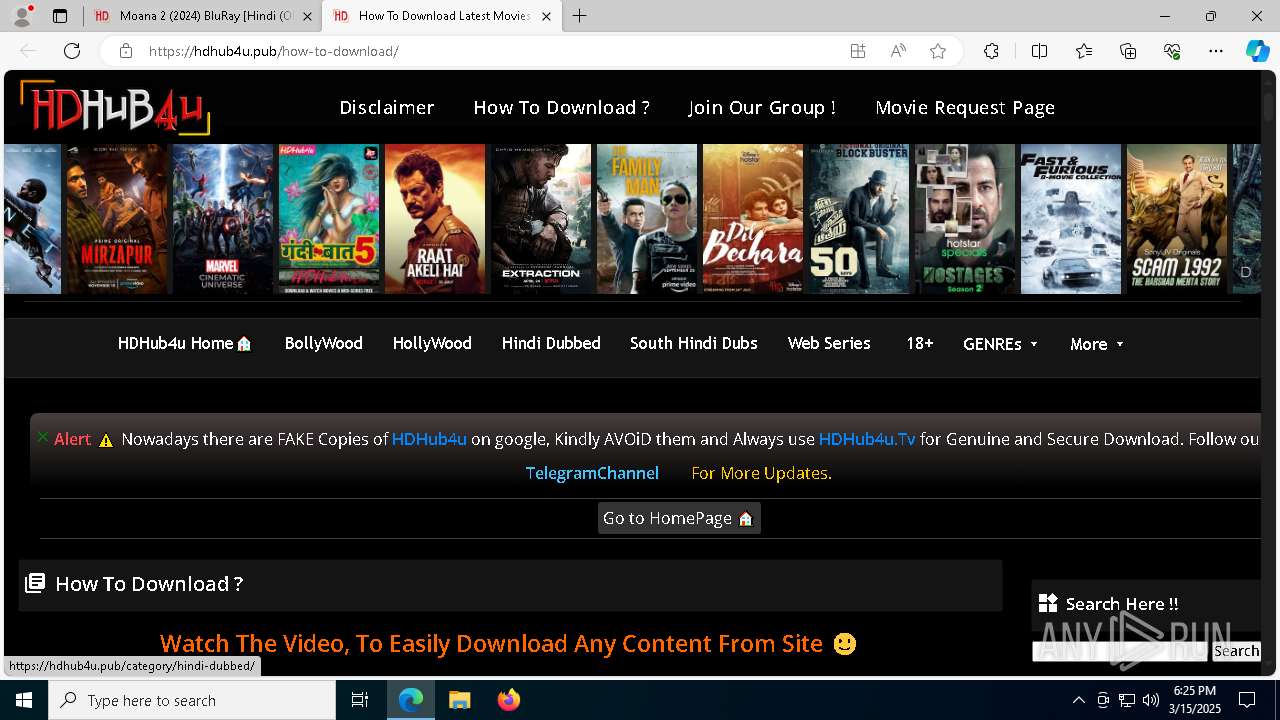Viewport: 1280px width, 720px height.
Task: Click the browser address bar URL
Action: coord(273,51)
